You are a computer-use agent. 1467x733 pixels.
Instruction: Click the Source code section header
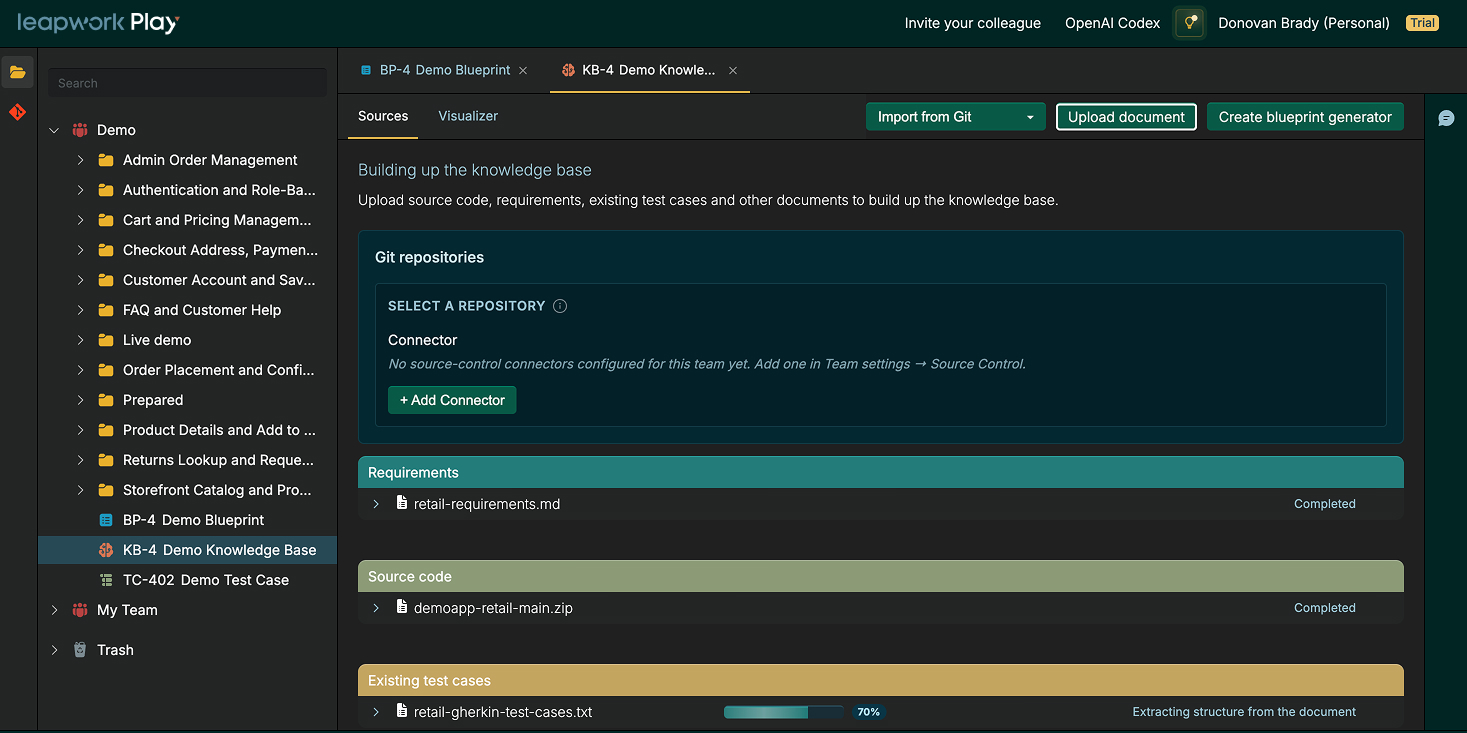coord(880,576)
